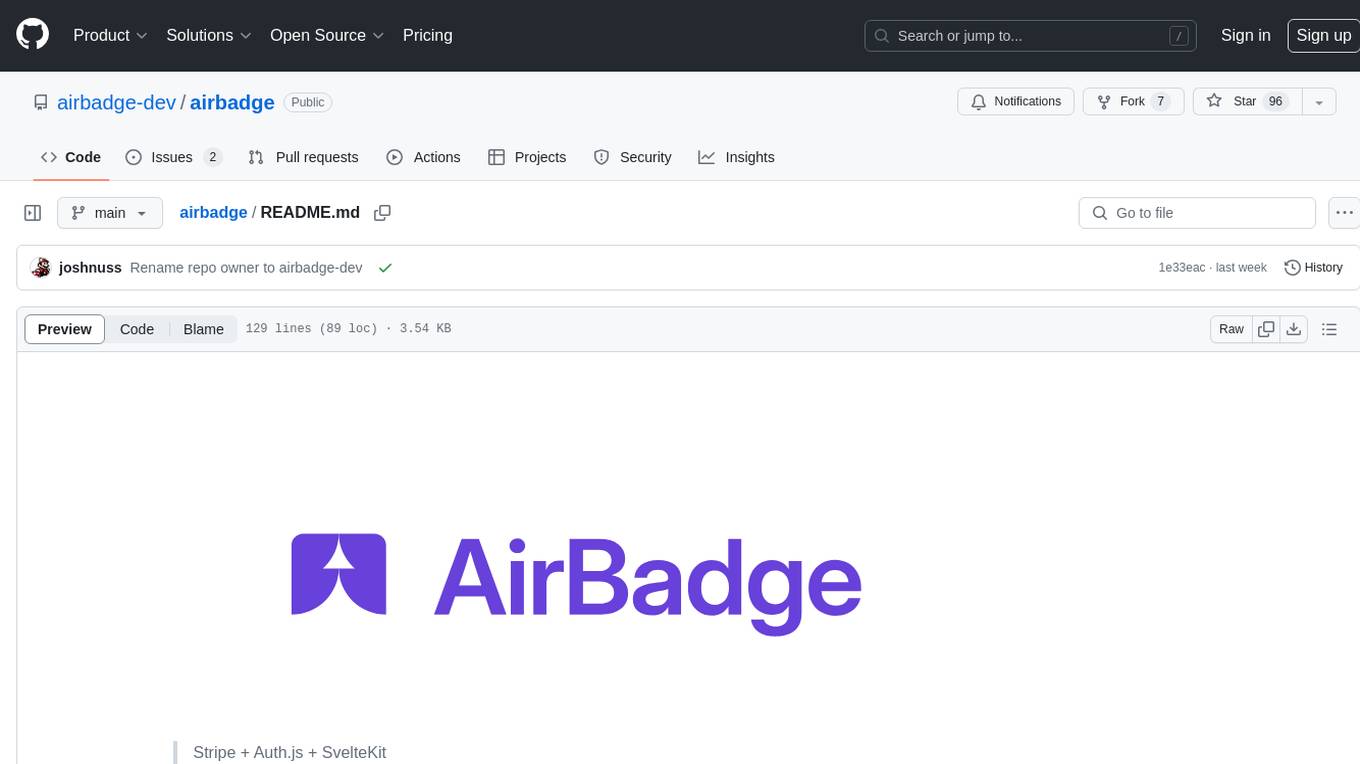Click the Fork count 7

(x=1160, y=102)
